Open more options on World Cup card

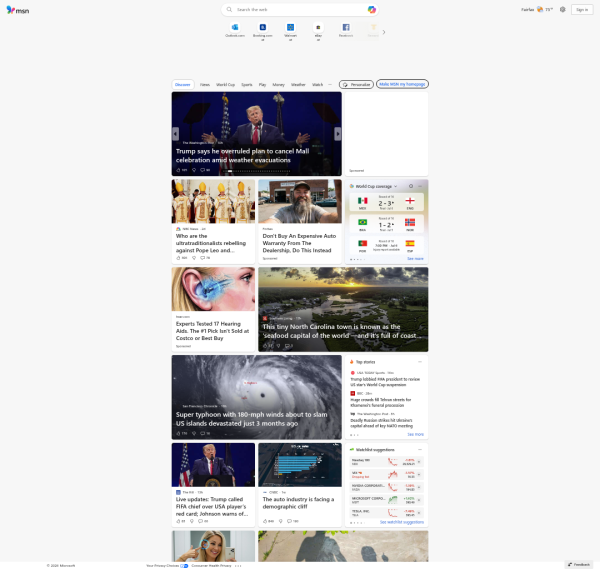tap(420, 186)
